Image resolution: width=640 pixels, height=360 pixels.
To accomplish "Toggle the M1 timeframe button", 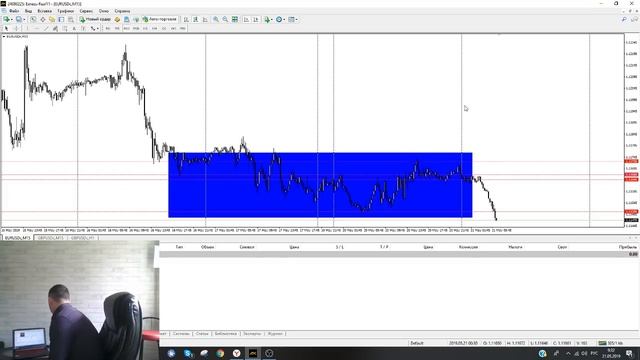I will [108, 29].
